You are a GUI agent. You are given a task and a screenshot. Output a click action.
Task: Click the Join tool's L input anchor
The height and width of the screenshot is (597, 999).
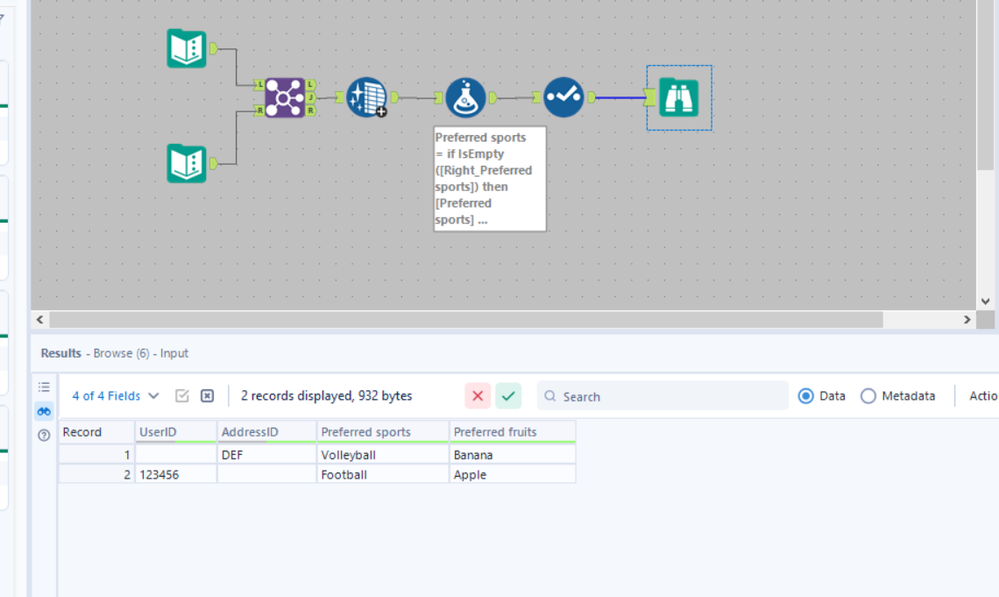click(x=259, y=84)
